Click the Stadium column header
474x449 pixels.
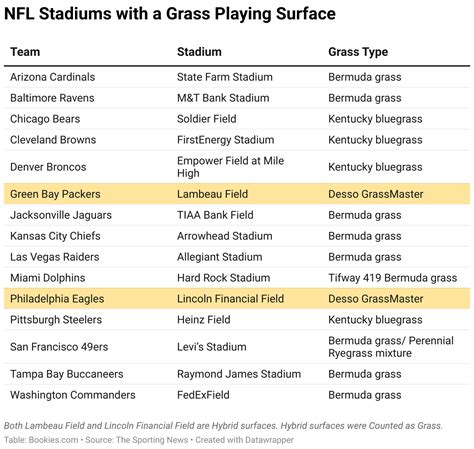click(x=199, y=52)
